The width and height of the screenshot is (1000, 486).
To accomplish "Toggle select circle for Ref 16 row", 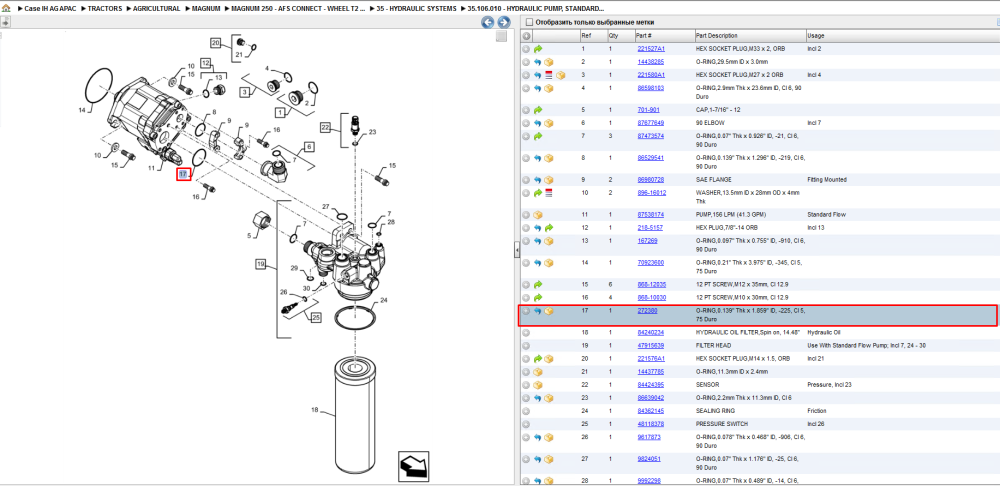I will coord(526,297).
